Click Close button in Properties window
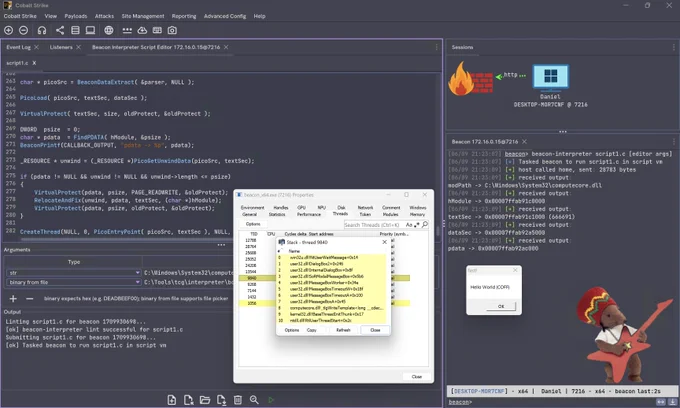Viewport: 680px width, 408px height. tap(416, 377)
